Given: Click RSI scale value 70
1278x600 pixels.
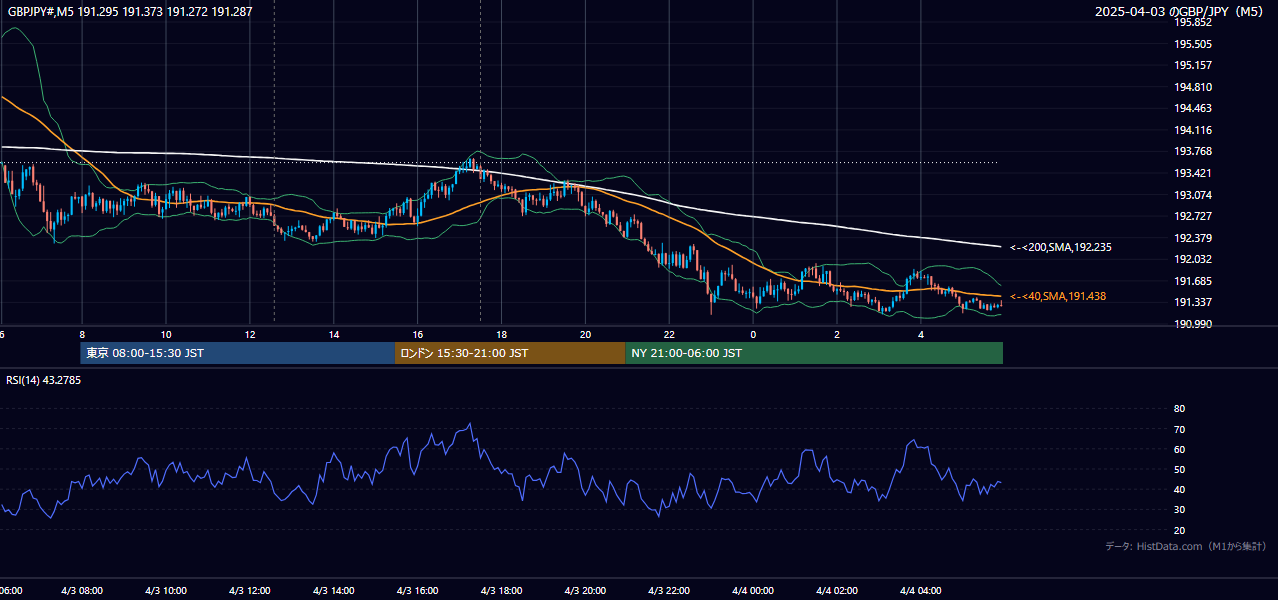Looking at the screenshot, I should 1179,429.
